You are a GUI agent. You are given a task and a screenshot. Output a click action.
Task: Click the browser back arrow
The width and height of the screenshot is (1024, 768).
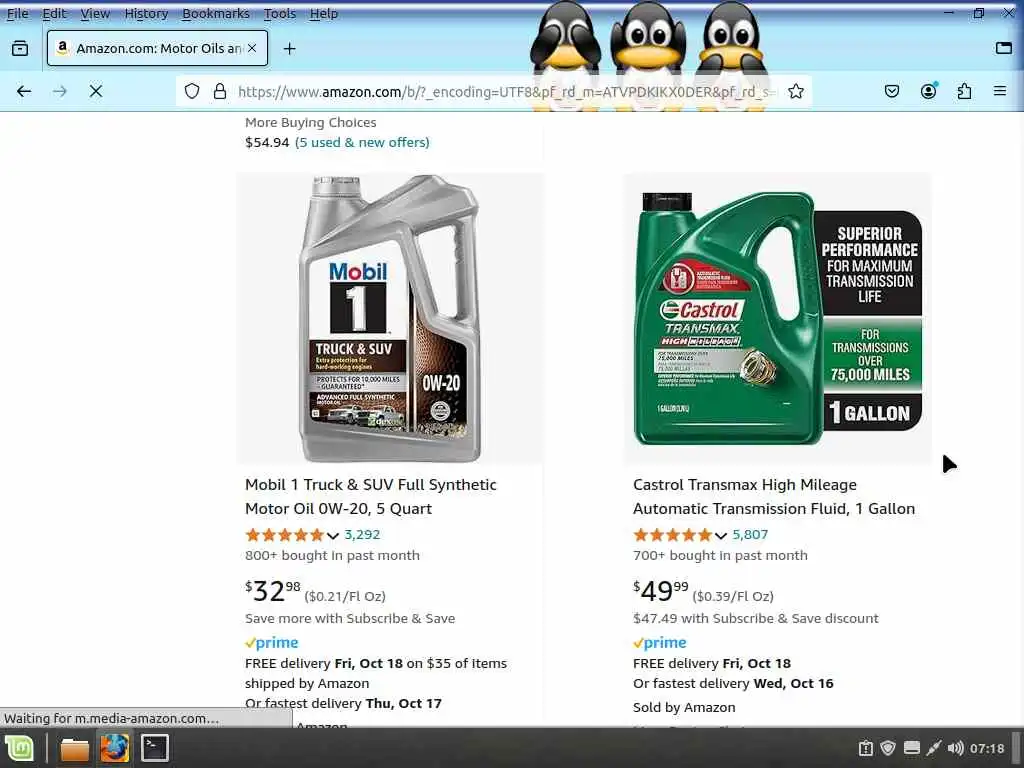[24, 91]
